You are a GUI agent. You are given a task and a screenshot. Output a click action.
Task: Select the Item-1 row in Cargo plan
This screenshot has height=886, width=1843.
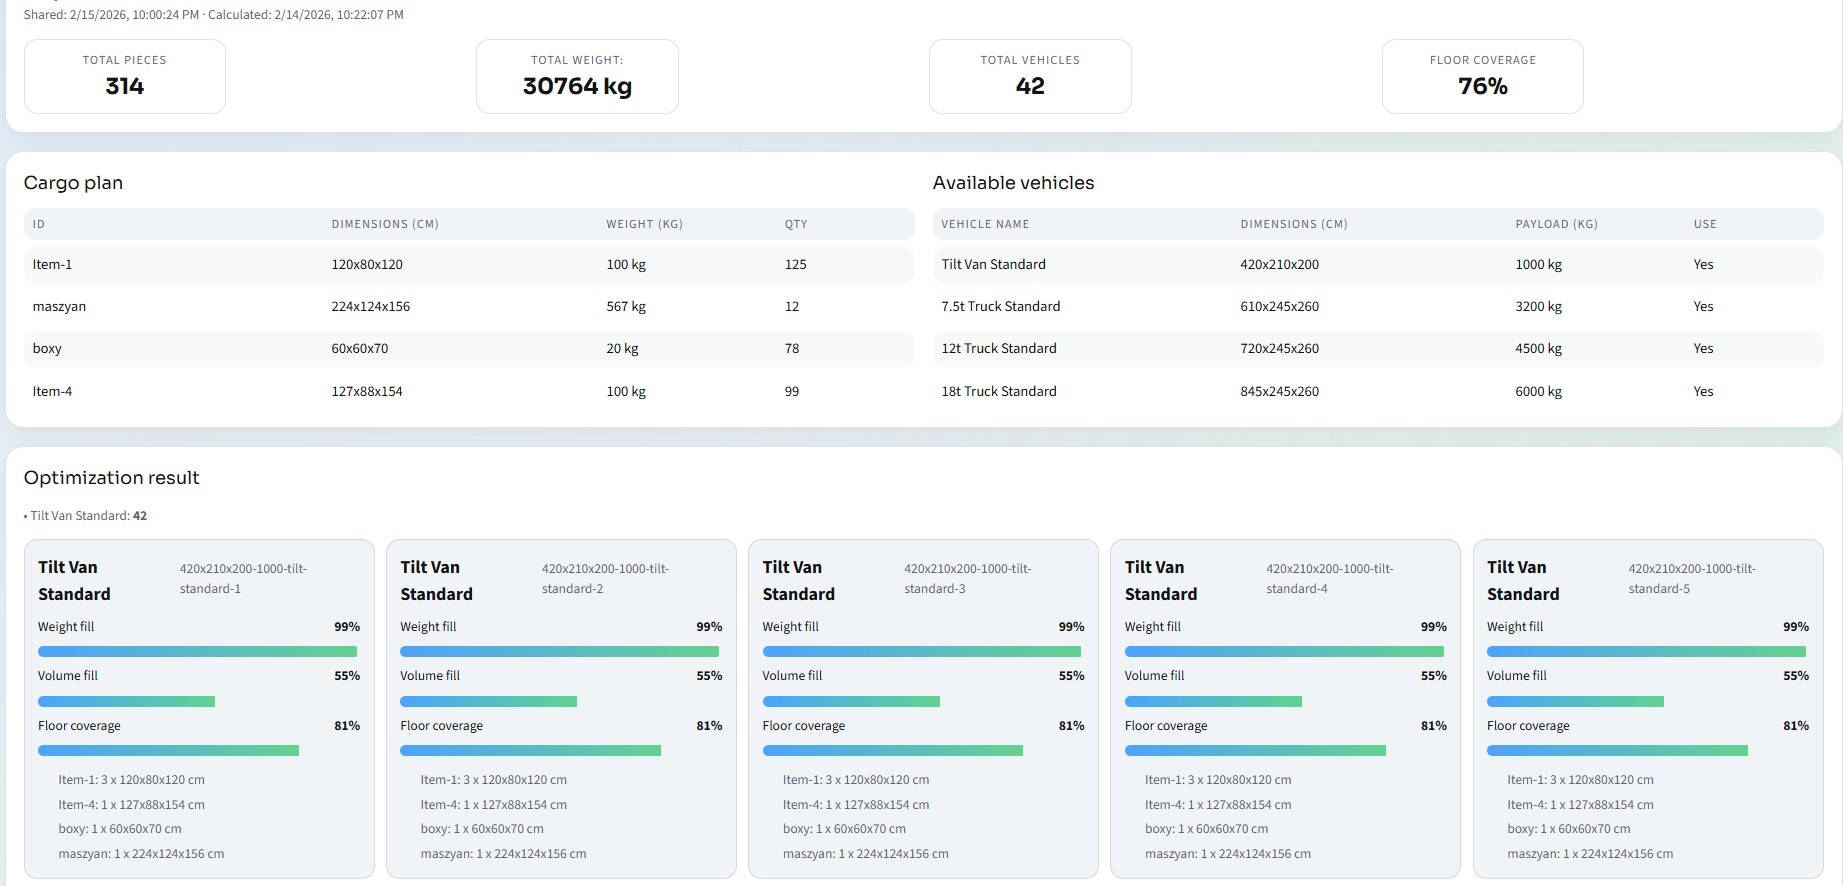point(469,265)
